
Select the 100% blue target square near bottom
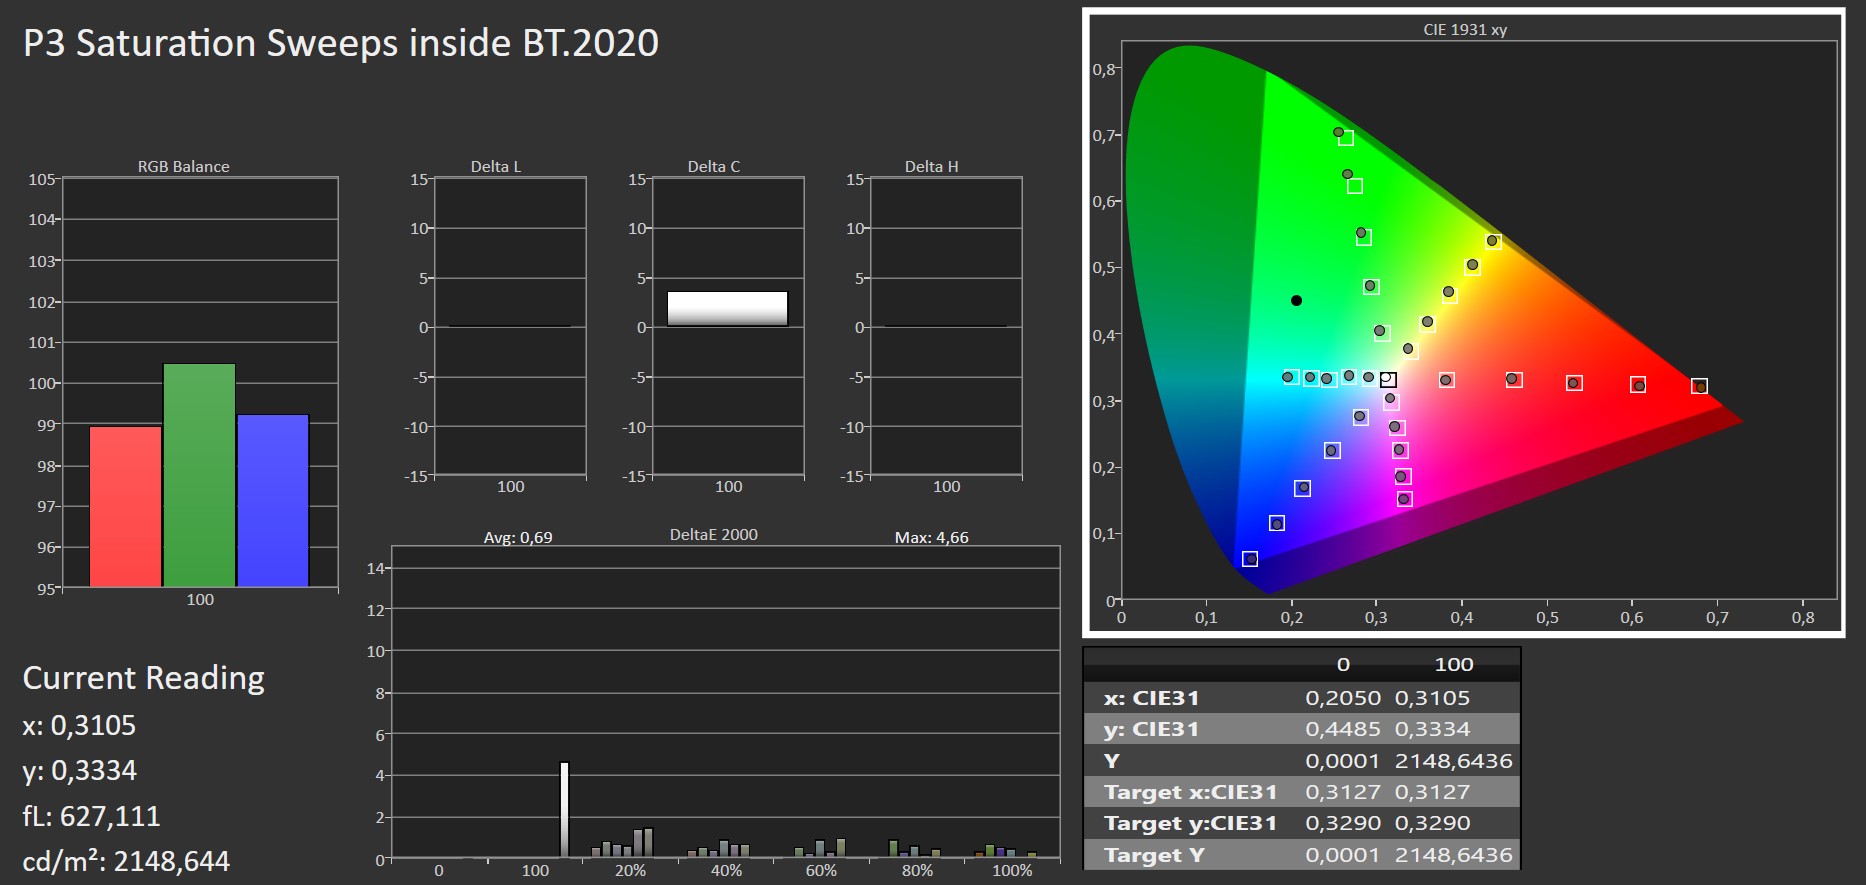[1250, 559]
